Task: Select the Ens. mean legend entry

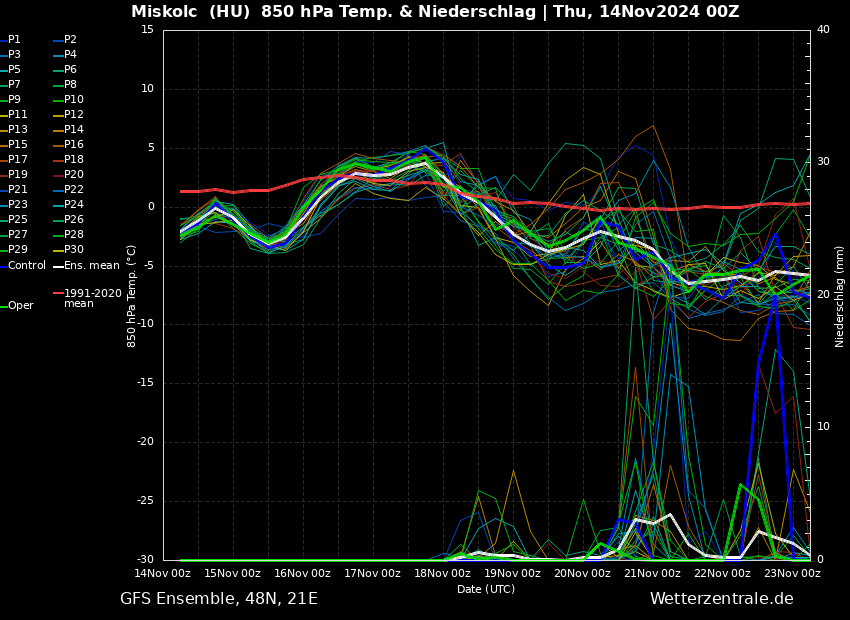Action: click(x=90, y=266)
